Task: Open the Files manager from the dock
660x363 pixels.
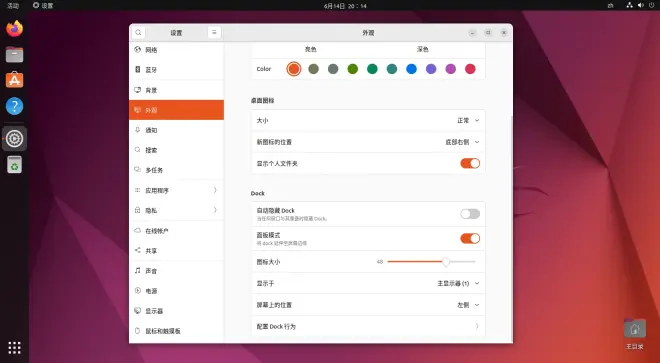Action: pos(14,54)
